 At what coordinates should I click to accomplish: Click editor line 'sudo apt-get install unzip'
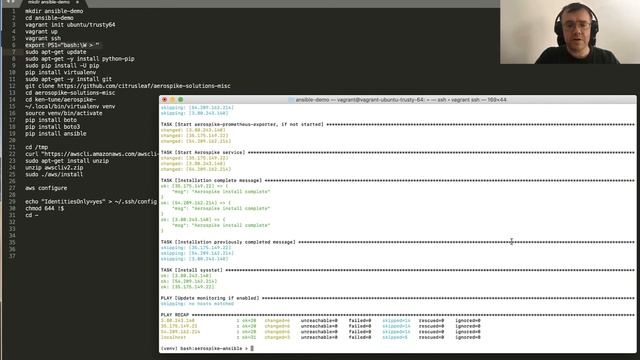point(67,161)
